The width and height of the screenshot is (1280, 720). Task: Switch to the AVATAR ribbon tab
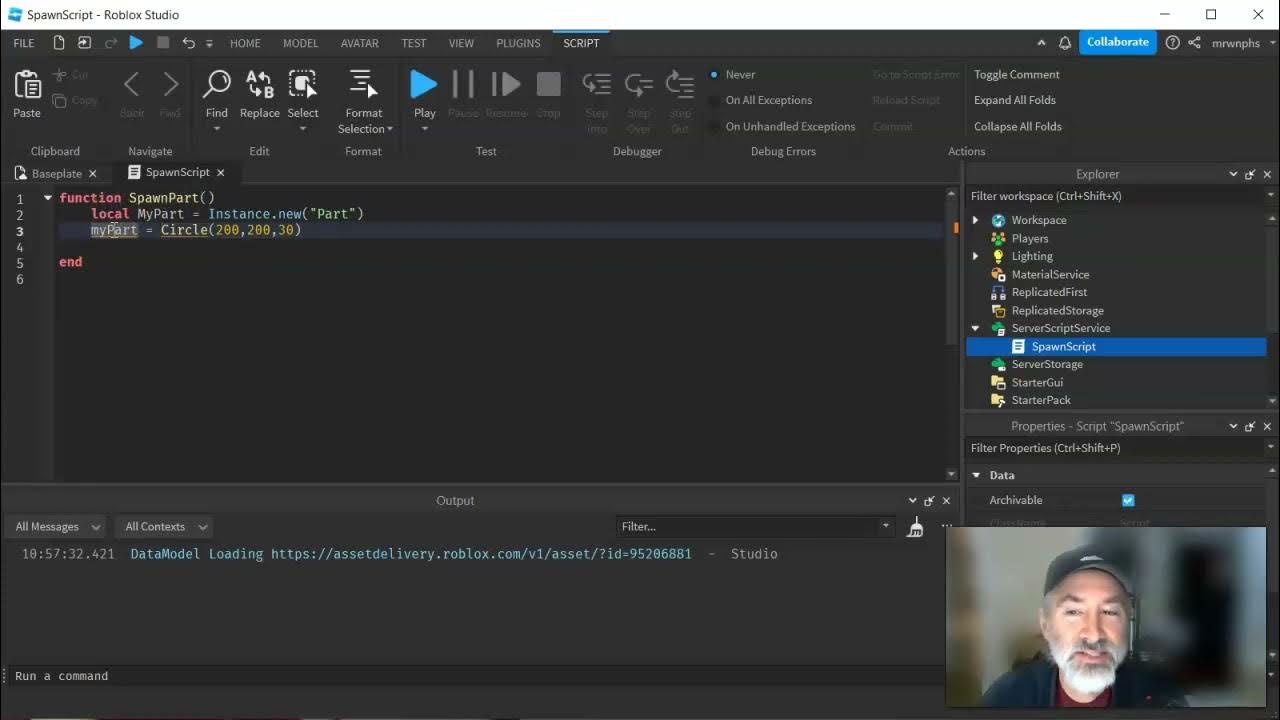pyautogui.click(x=359, y=43)
